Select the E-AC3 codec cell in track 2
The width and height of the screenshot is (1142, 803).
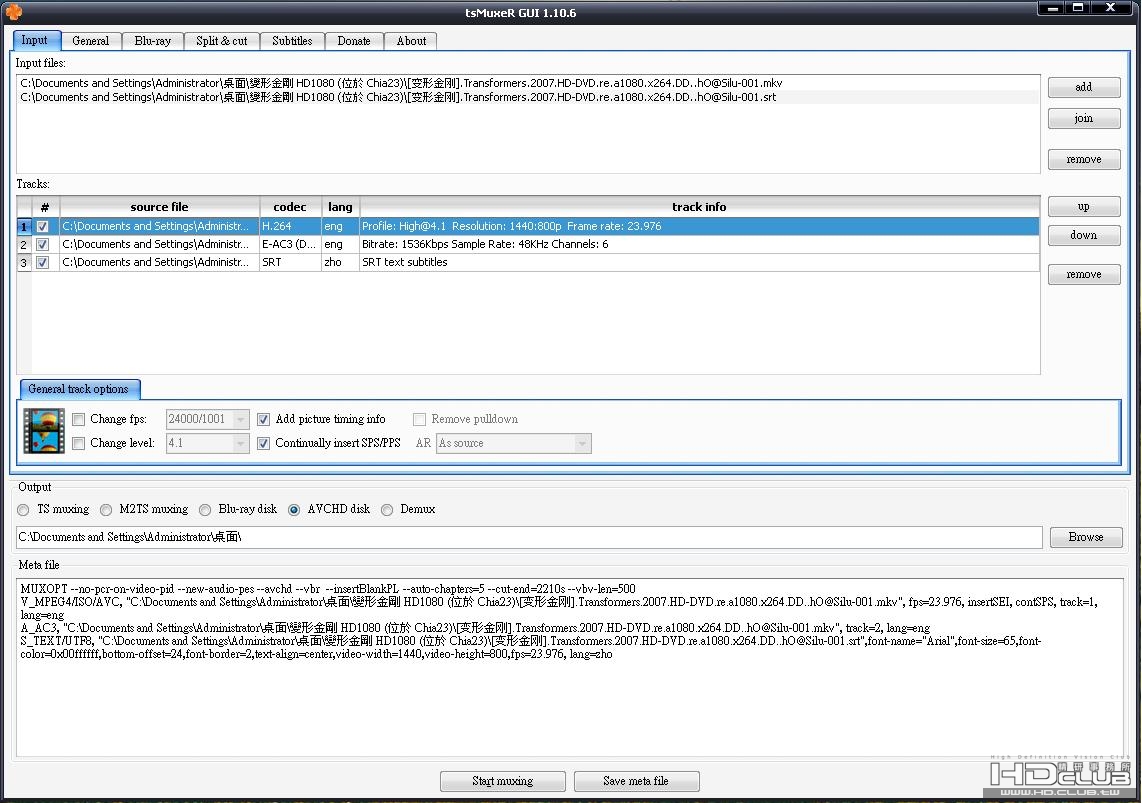pyautogui.click(x=290, y=245)
